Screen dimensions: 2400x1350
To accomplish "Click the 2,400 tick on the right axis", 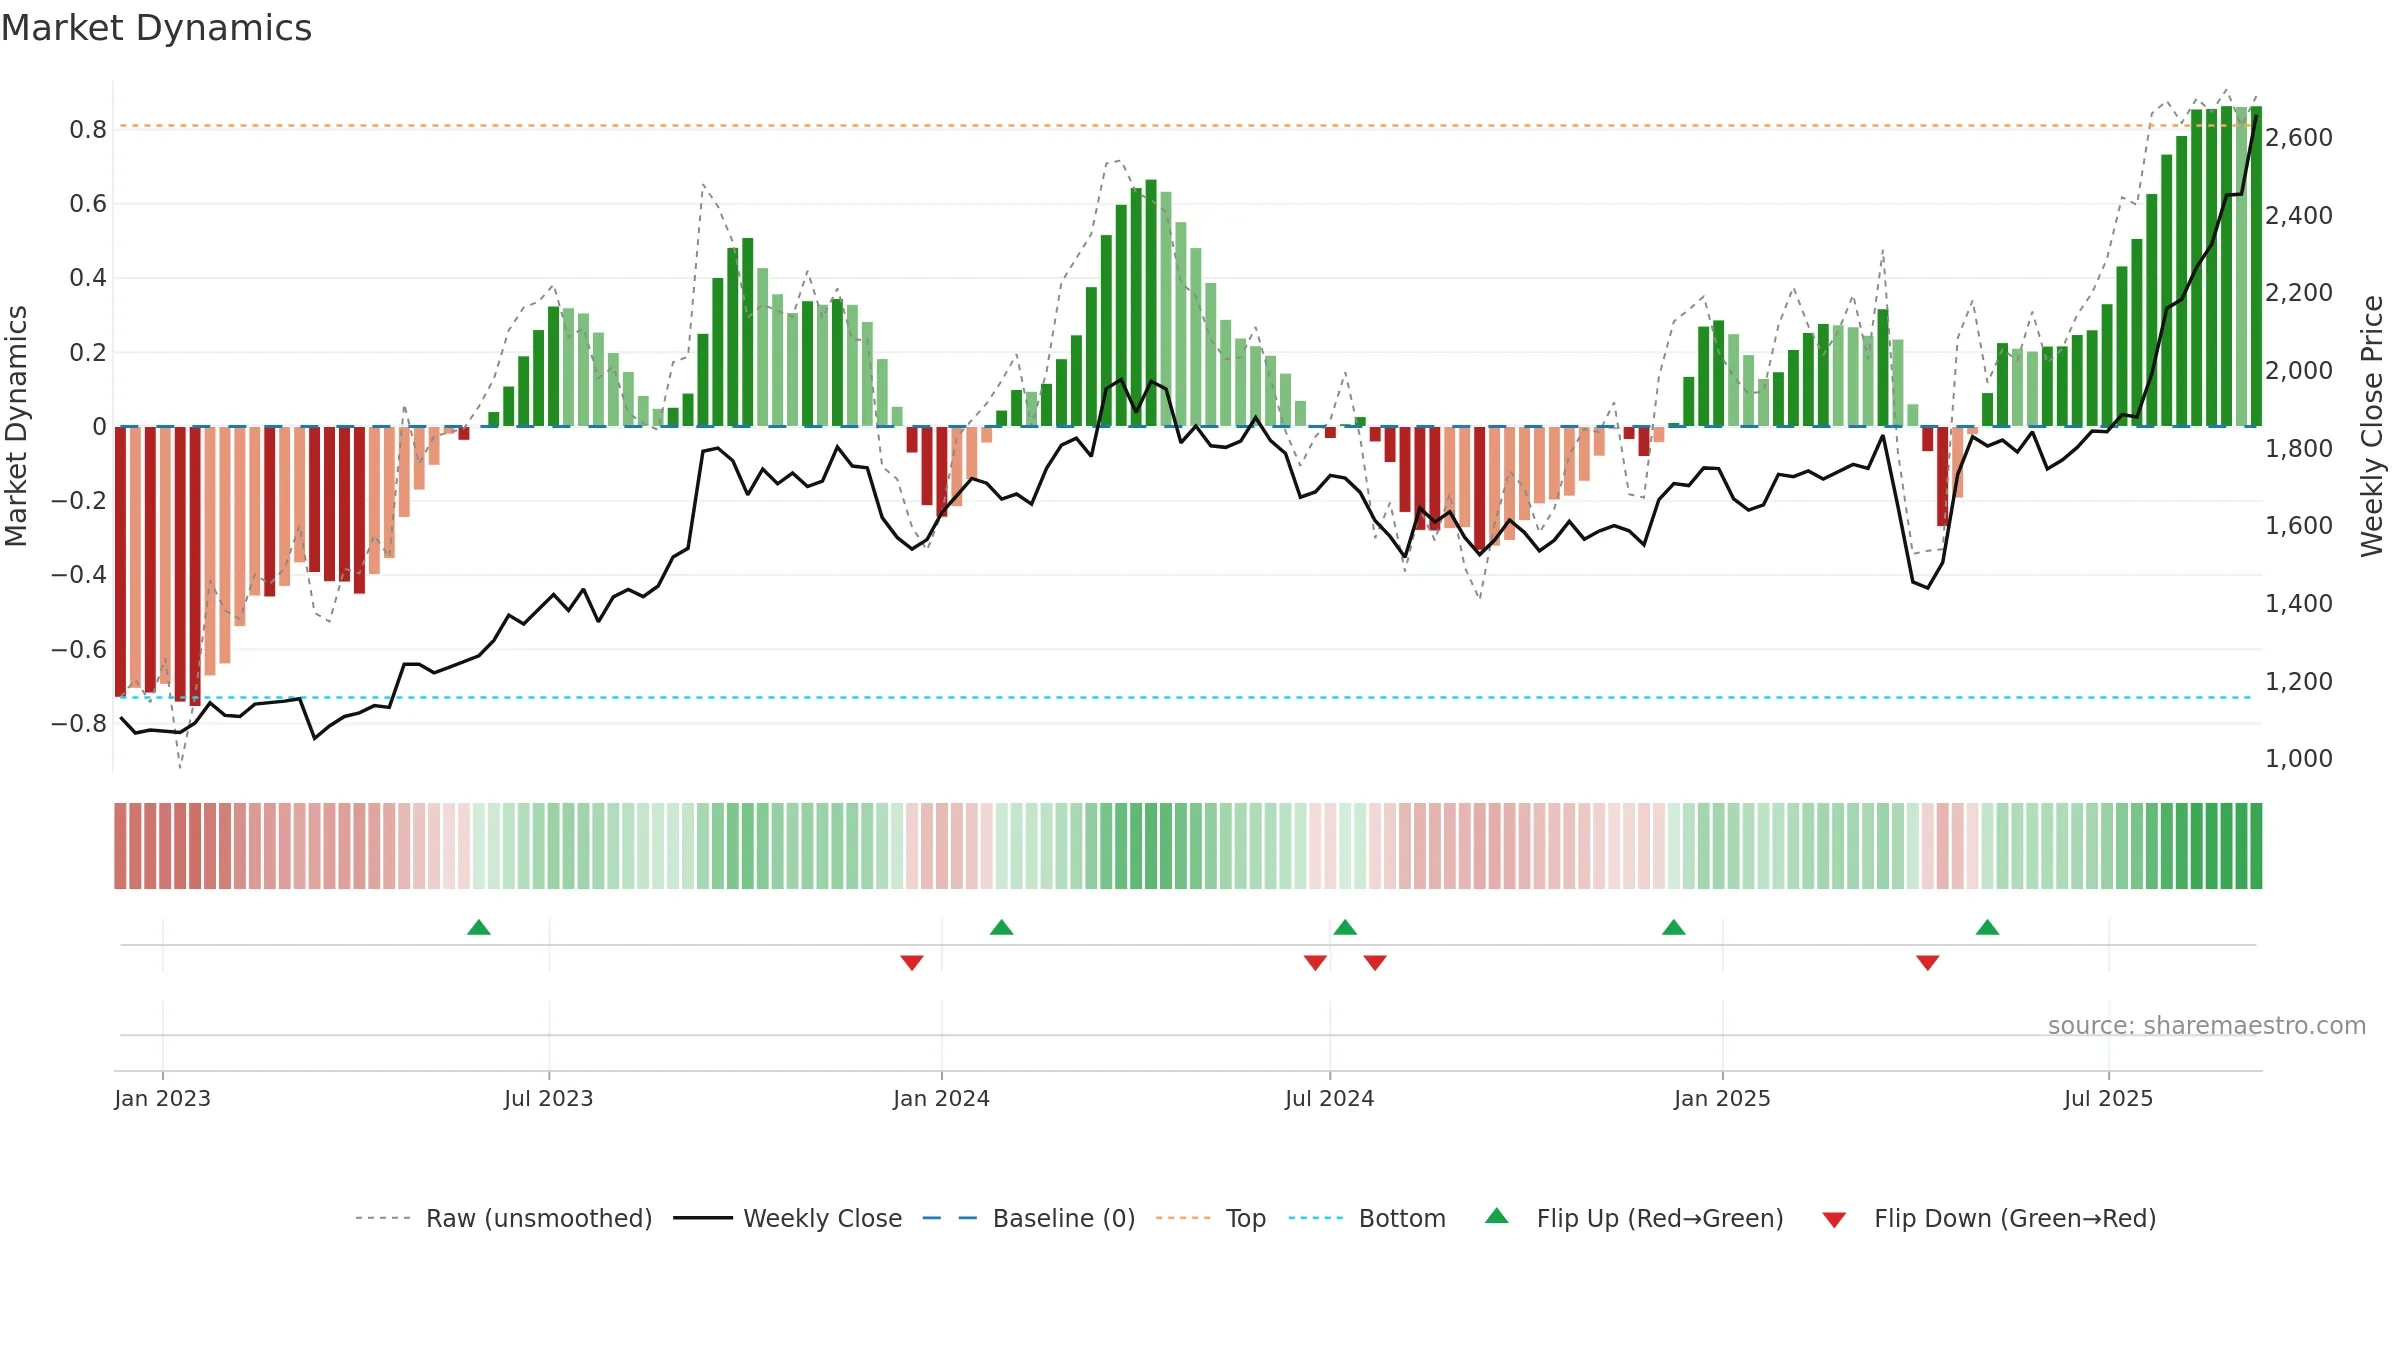I will pyautogui.click(x=2299, y=216).
